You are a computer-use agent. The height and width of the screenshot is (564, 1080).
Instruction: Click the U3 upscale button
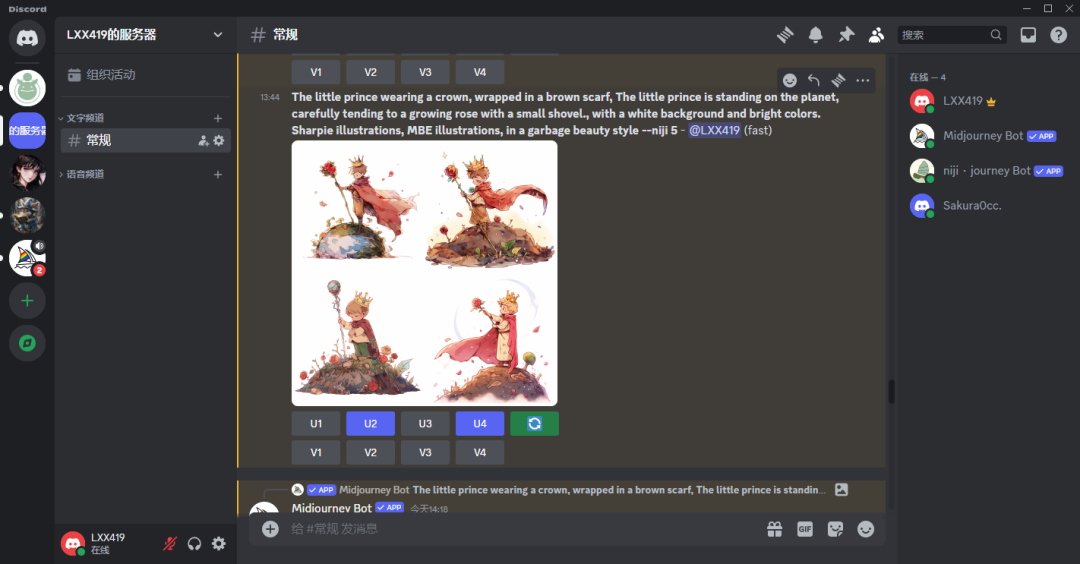(425, 424)
